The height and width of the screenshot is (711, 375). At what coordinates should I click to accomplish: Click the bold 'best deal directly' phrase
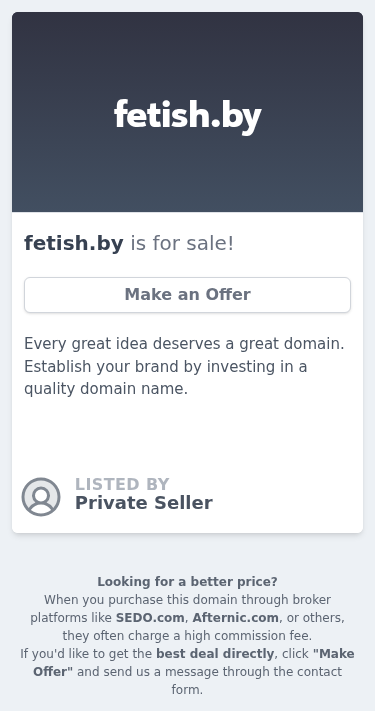[x=215, y=654]
